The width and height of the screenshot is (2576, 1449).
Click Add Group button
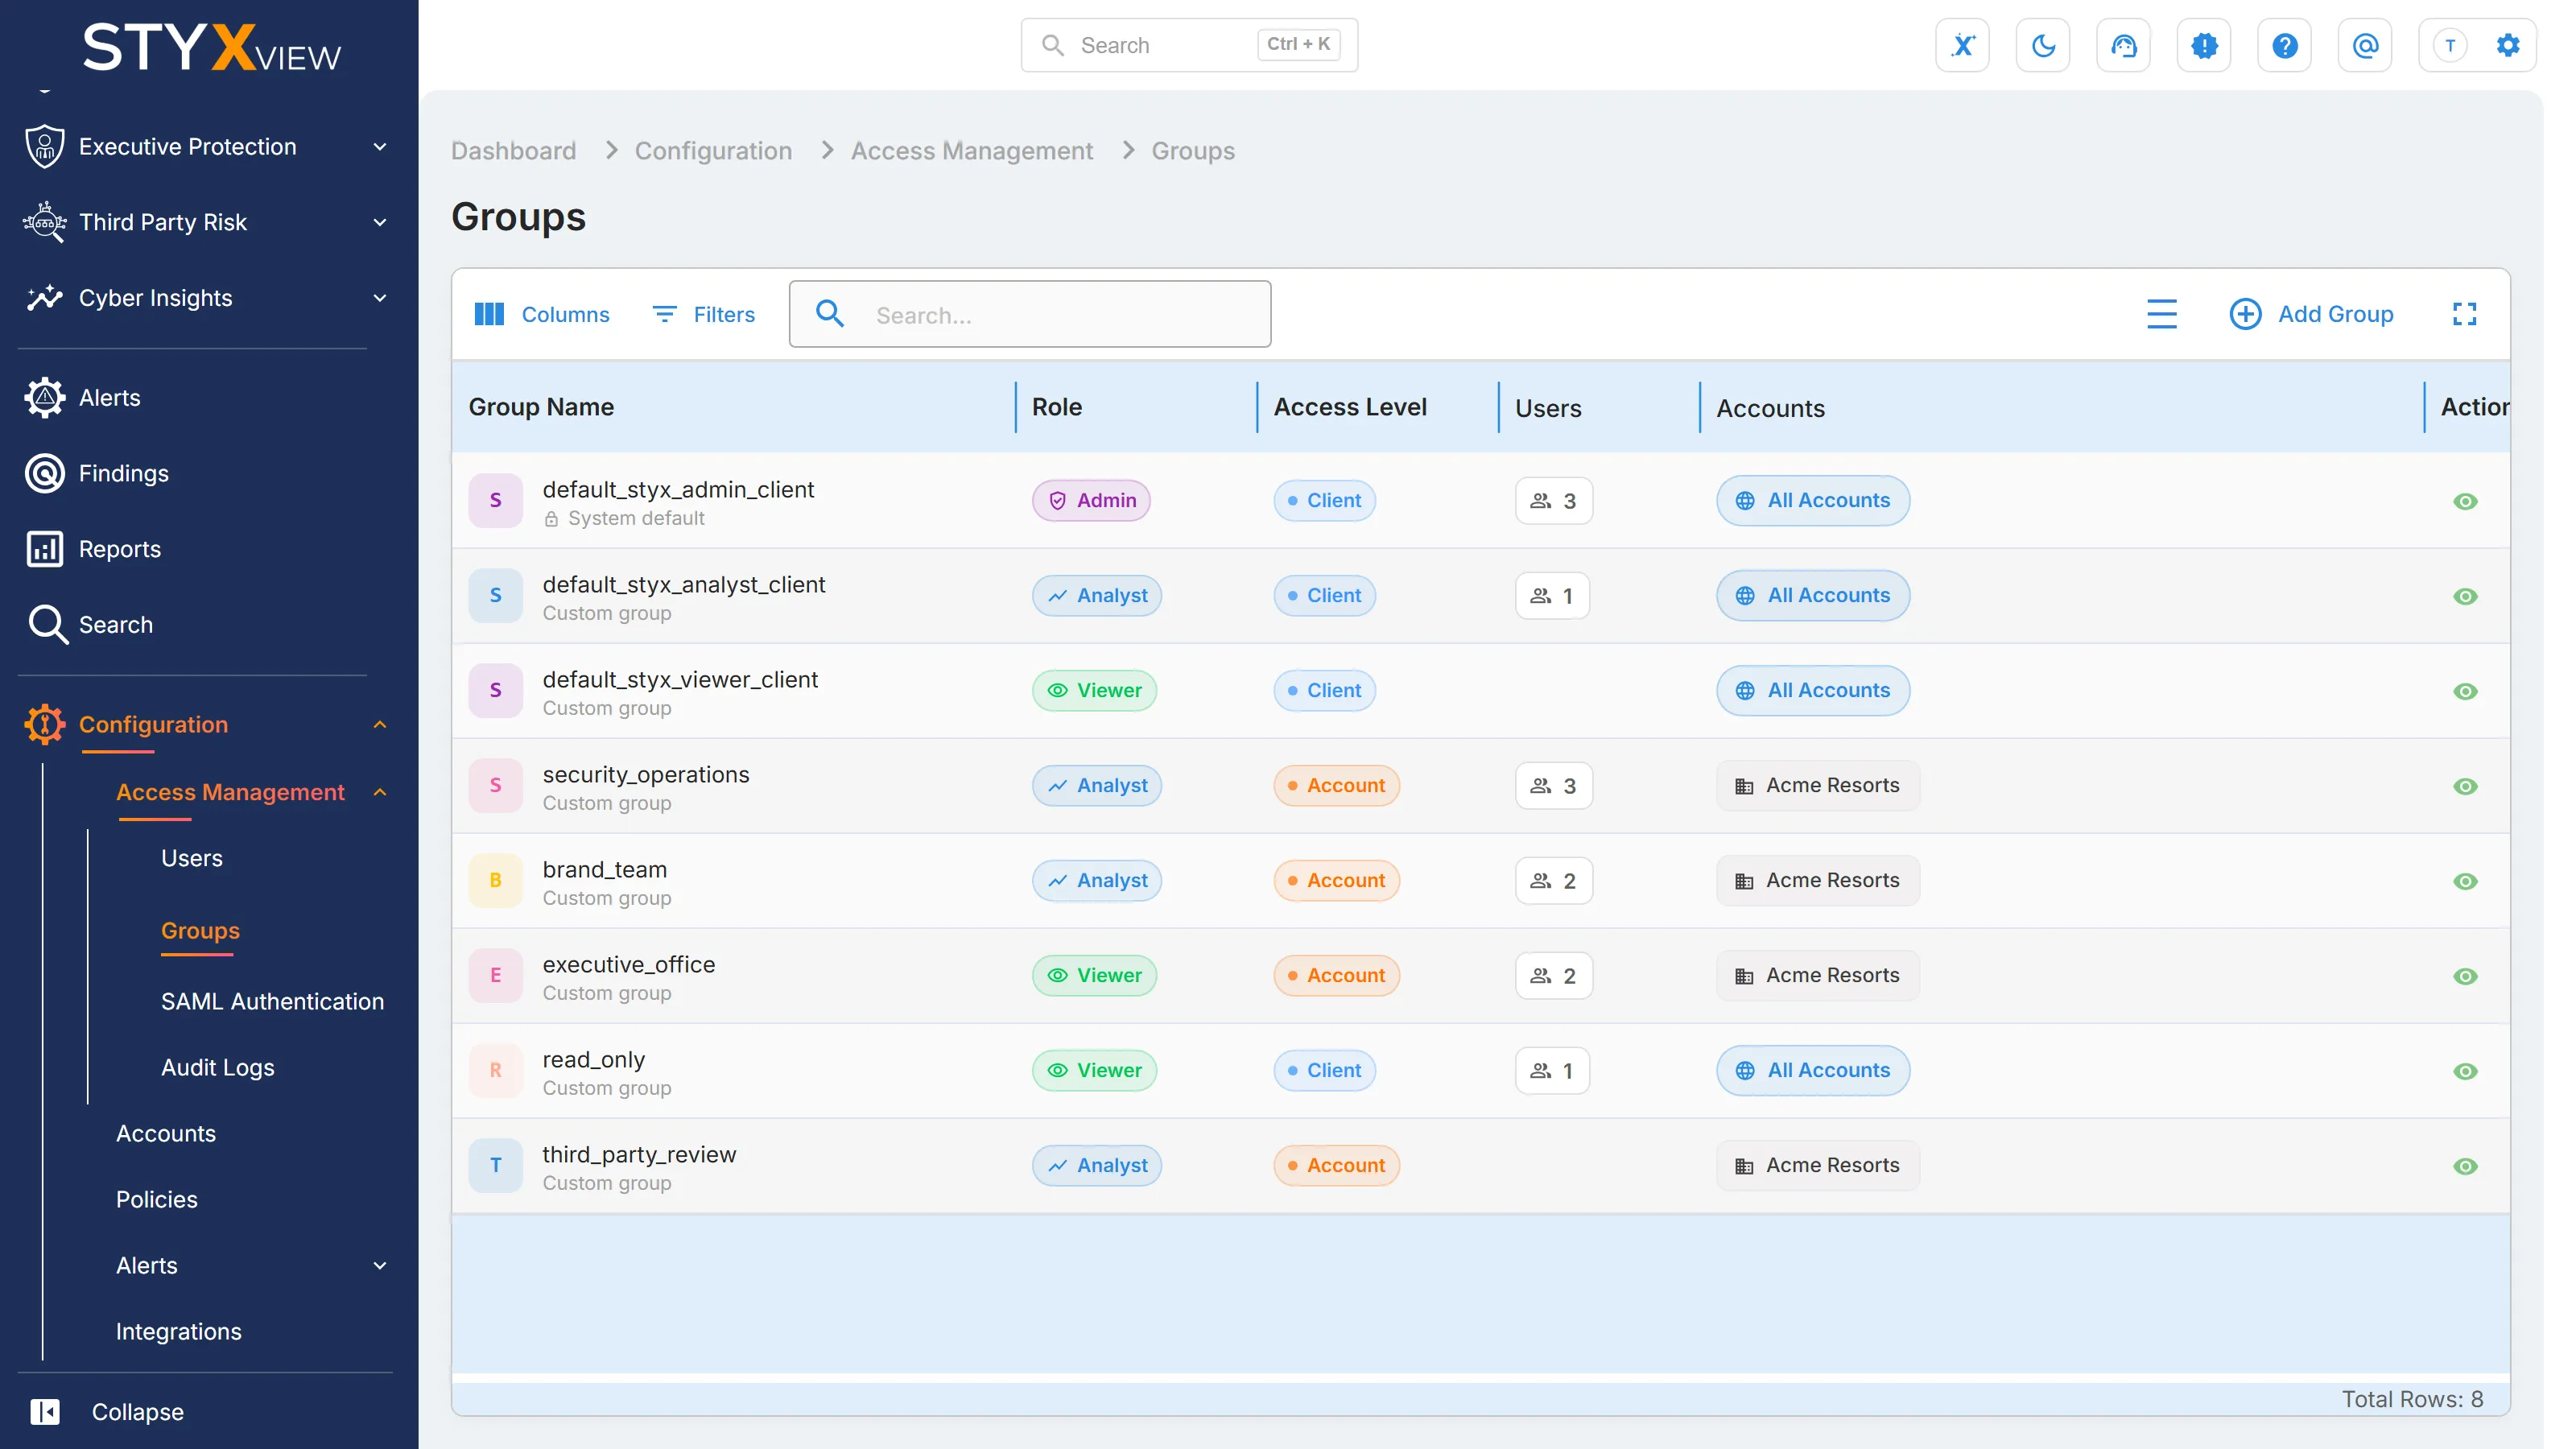[x=2311, y=314]
